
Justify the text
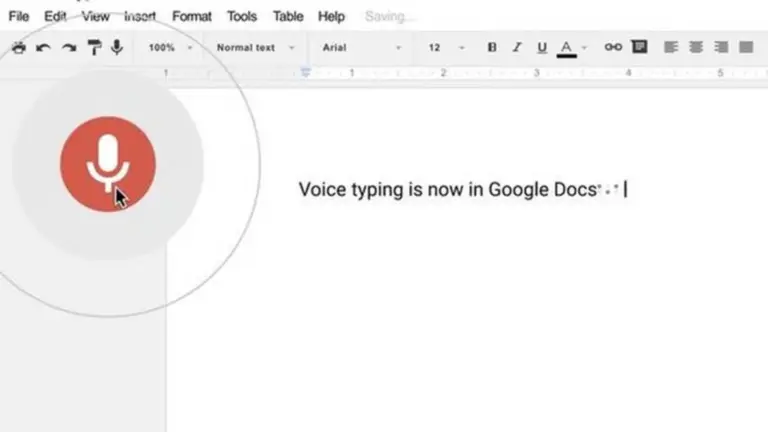[746, 47]
